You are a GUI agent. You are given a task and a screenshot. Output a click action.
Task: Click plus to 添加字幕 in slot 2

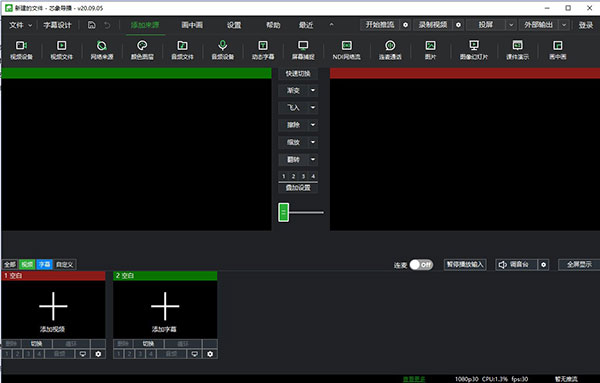(x=165, y=306)
